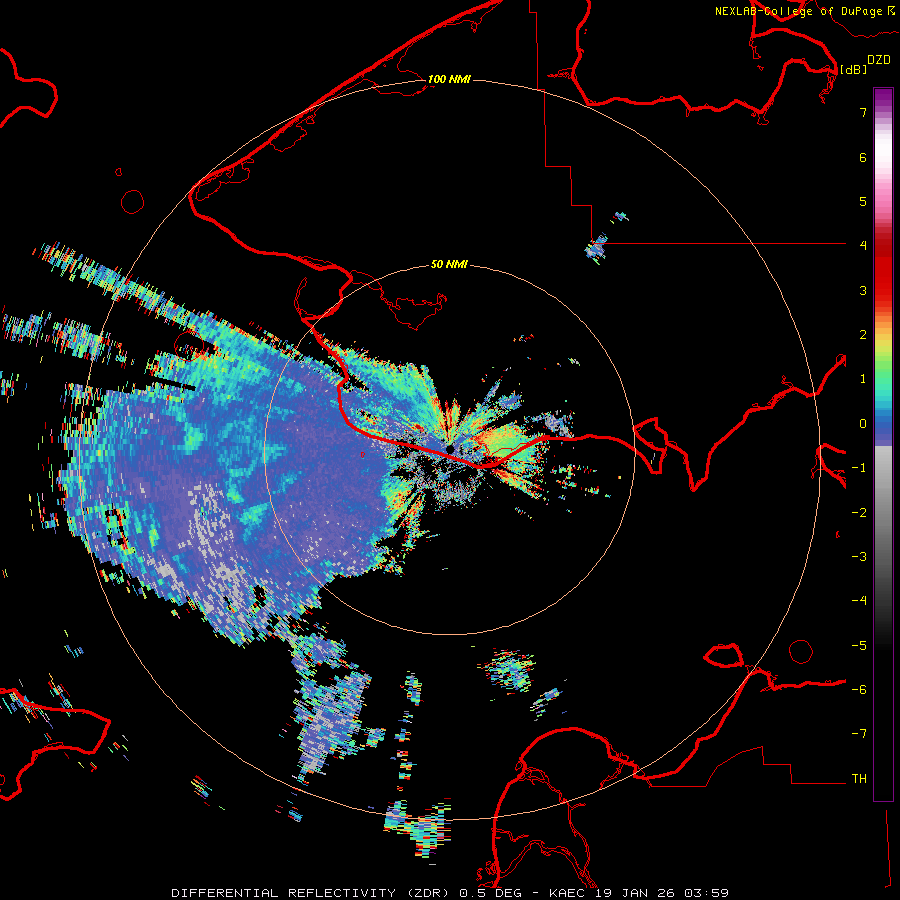
Task: Click the -2 value on the color scale
Action: pos(859,513)
